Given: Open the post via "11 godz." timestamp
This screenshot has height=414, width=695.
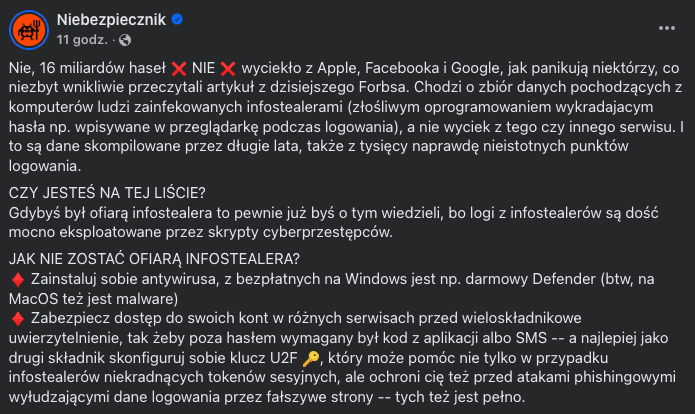Looking at the screenshot, I should 82,40.
